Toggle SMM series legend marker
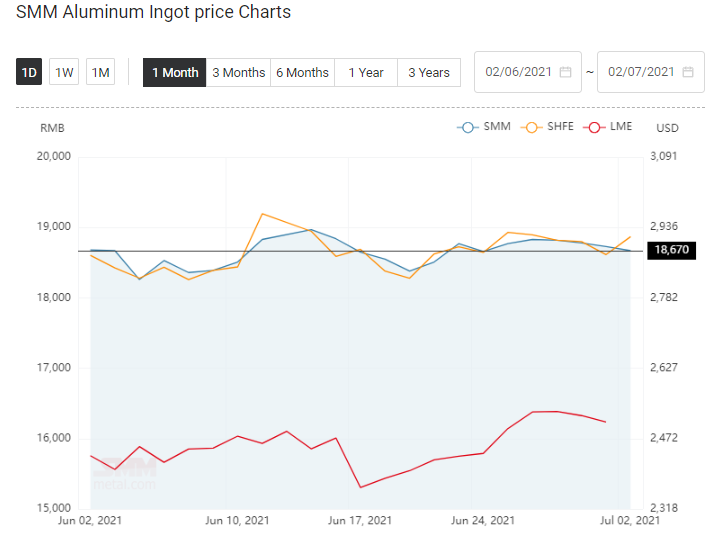The image size is (713, 533). click(467, 127)
